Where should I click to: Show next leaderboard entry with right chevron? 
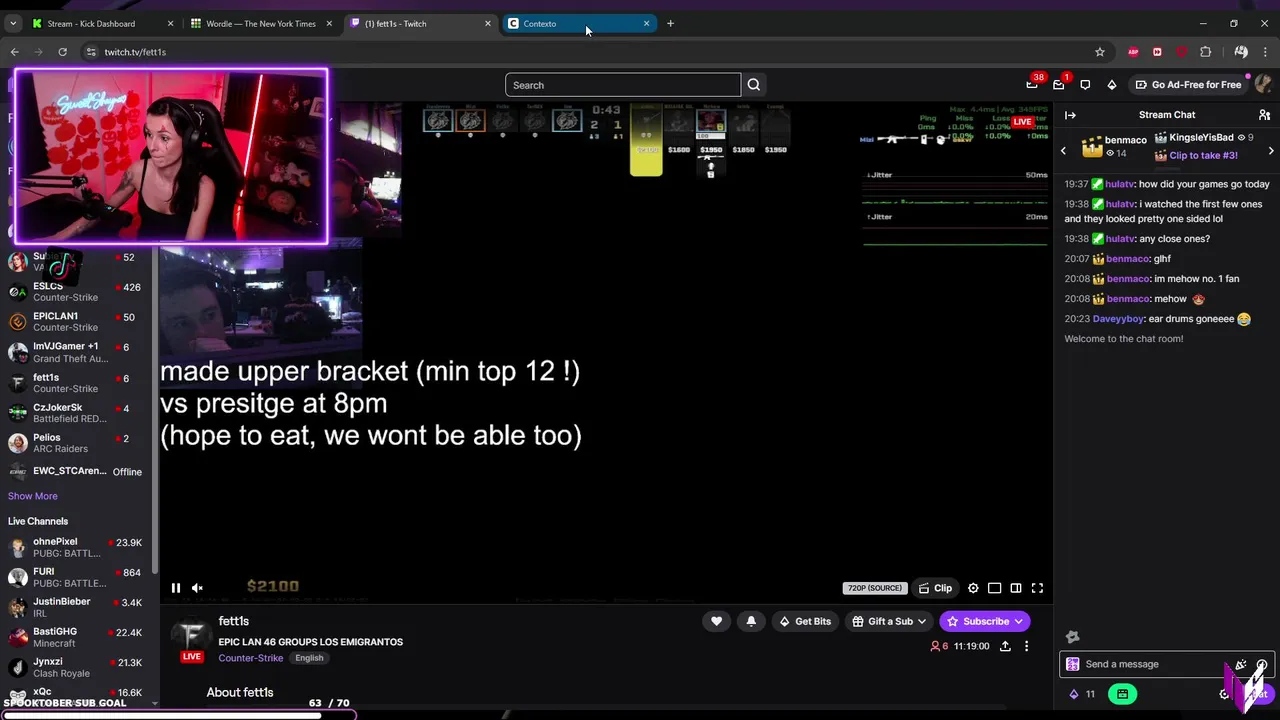click(x=1271, y=151)
